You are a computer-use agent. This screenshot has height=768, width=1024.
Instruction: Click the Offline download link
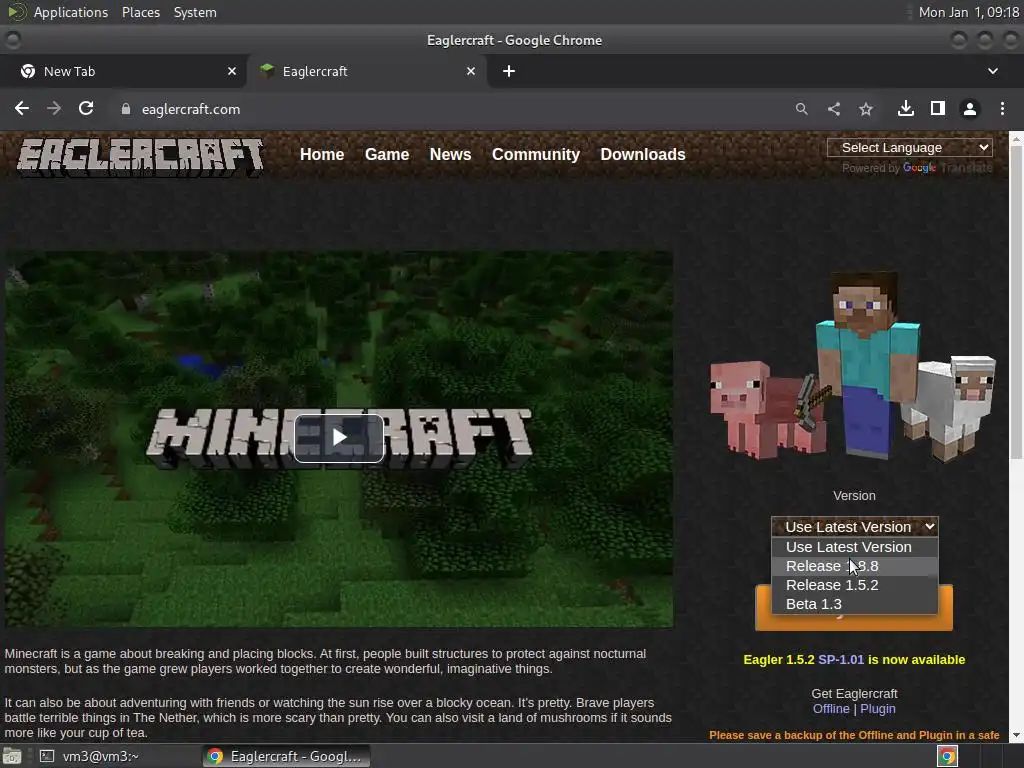[831, 709]
